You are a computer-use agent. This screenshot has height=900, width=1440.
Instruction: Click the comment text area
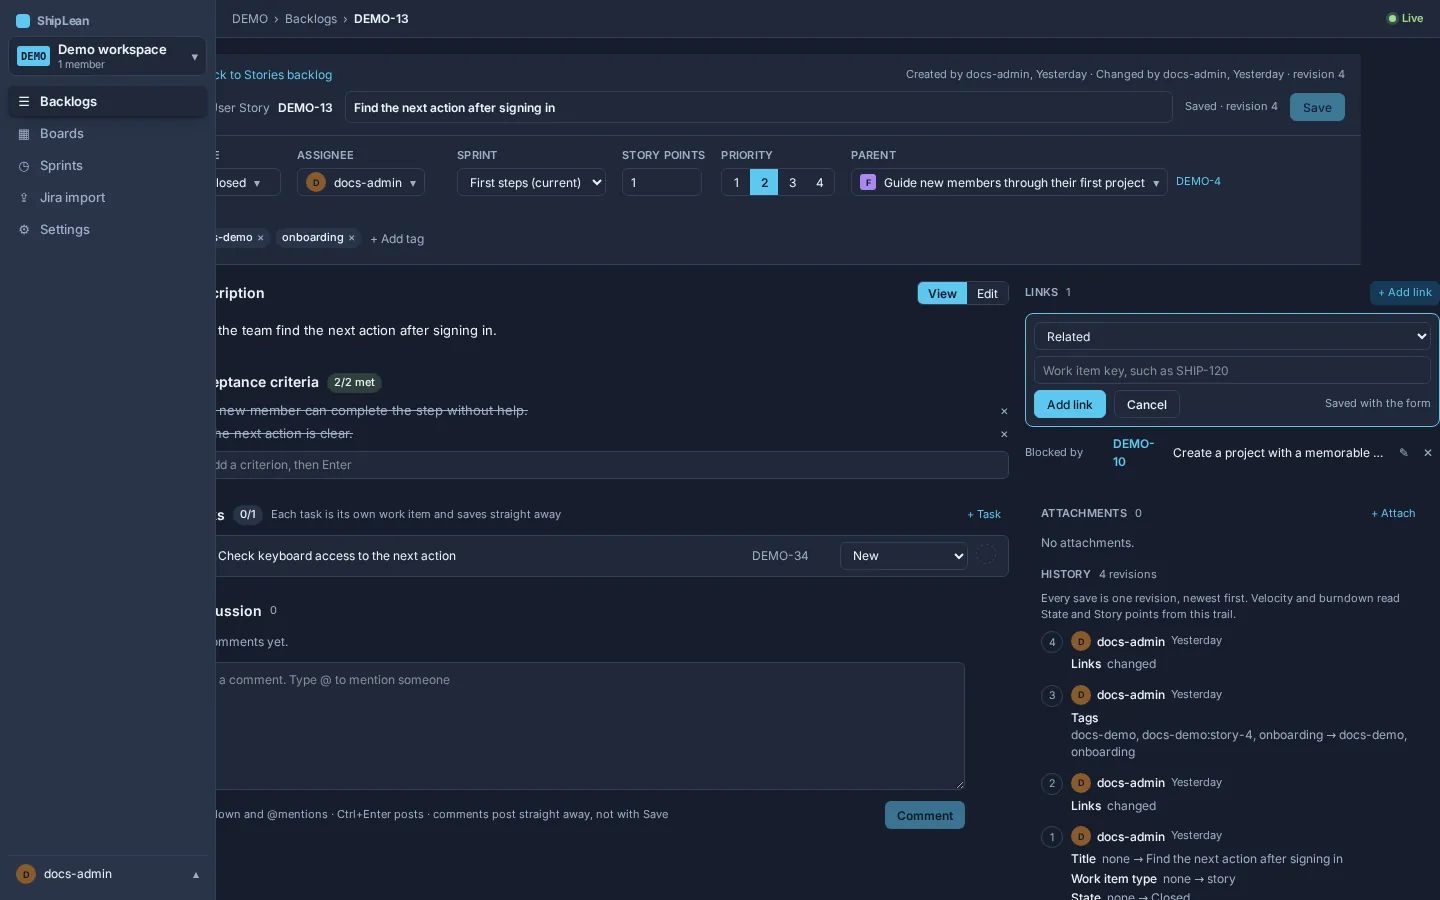pyautogui.click(x=590, y=726)
